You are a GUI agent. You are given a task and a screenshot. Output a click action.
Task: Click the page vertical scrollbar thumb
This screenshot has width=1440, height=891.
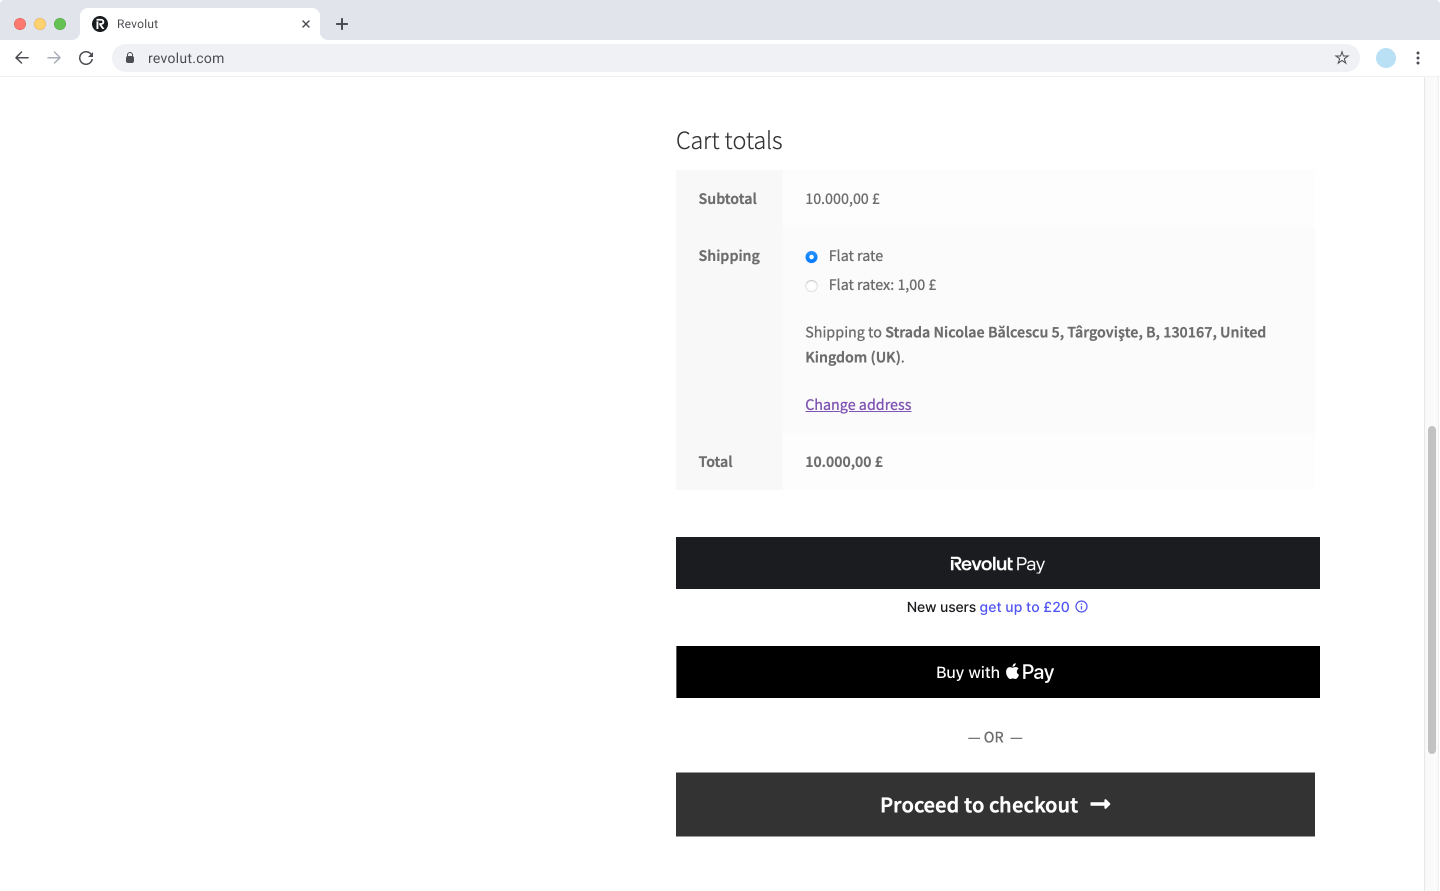(x=1432, y=590)
